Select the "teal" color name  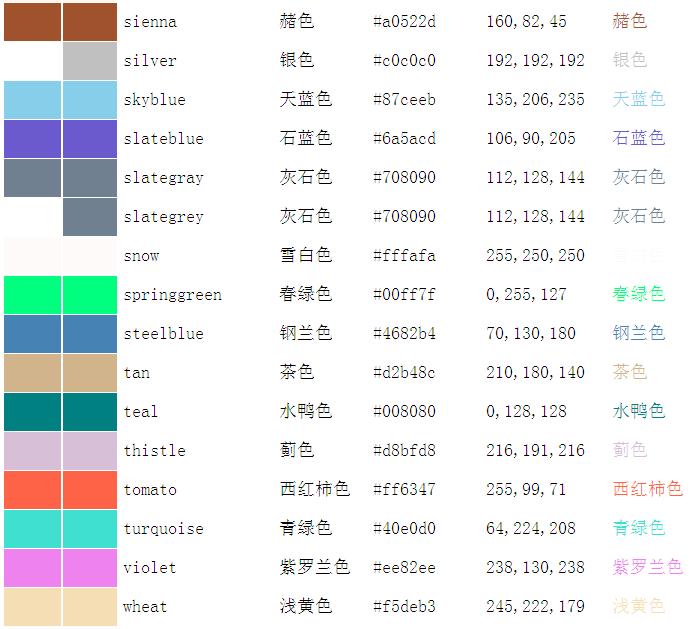(x=141, y=412)
